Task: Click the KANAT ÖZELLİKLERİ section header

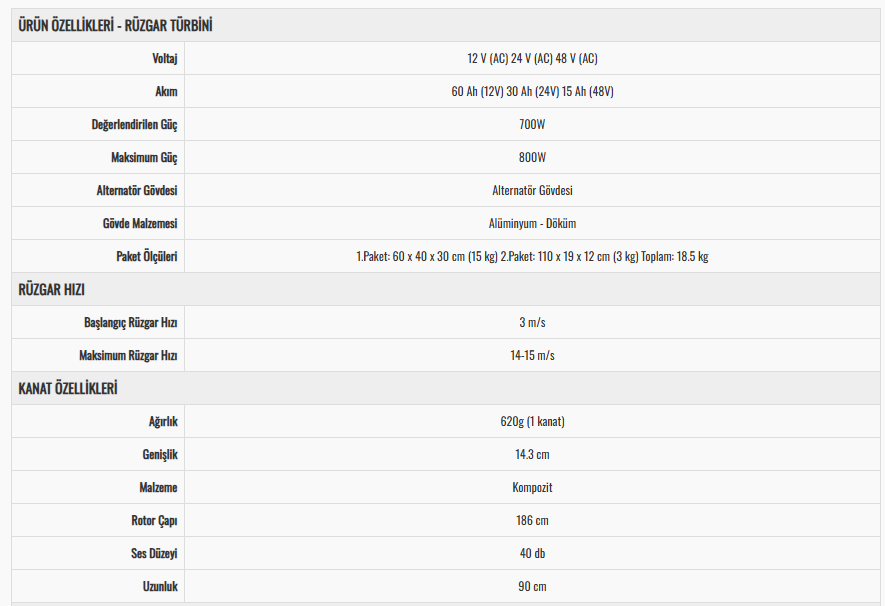Action: coord(68,389)
